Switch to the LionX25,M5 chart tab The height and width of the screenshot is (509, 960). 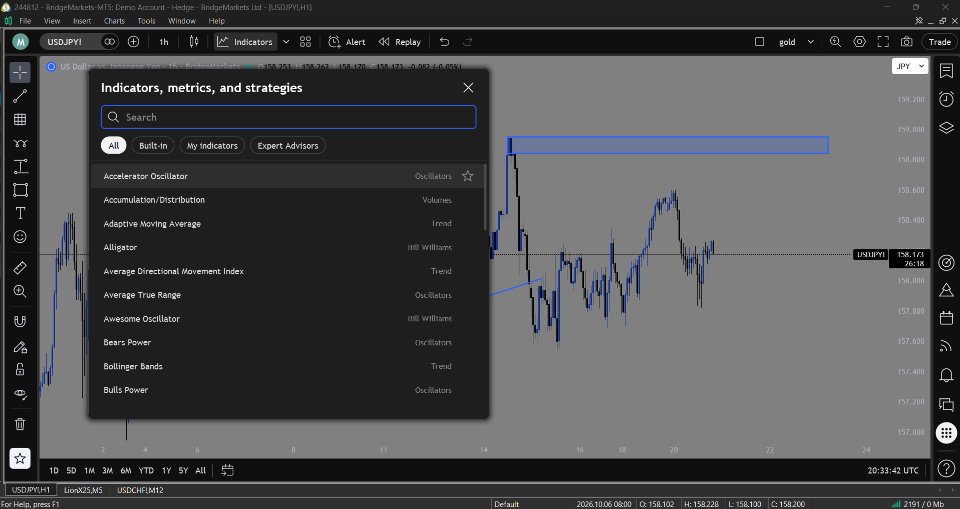point(83,490)
